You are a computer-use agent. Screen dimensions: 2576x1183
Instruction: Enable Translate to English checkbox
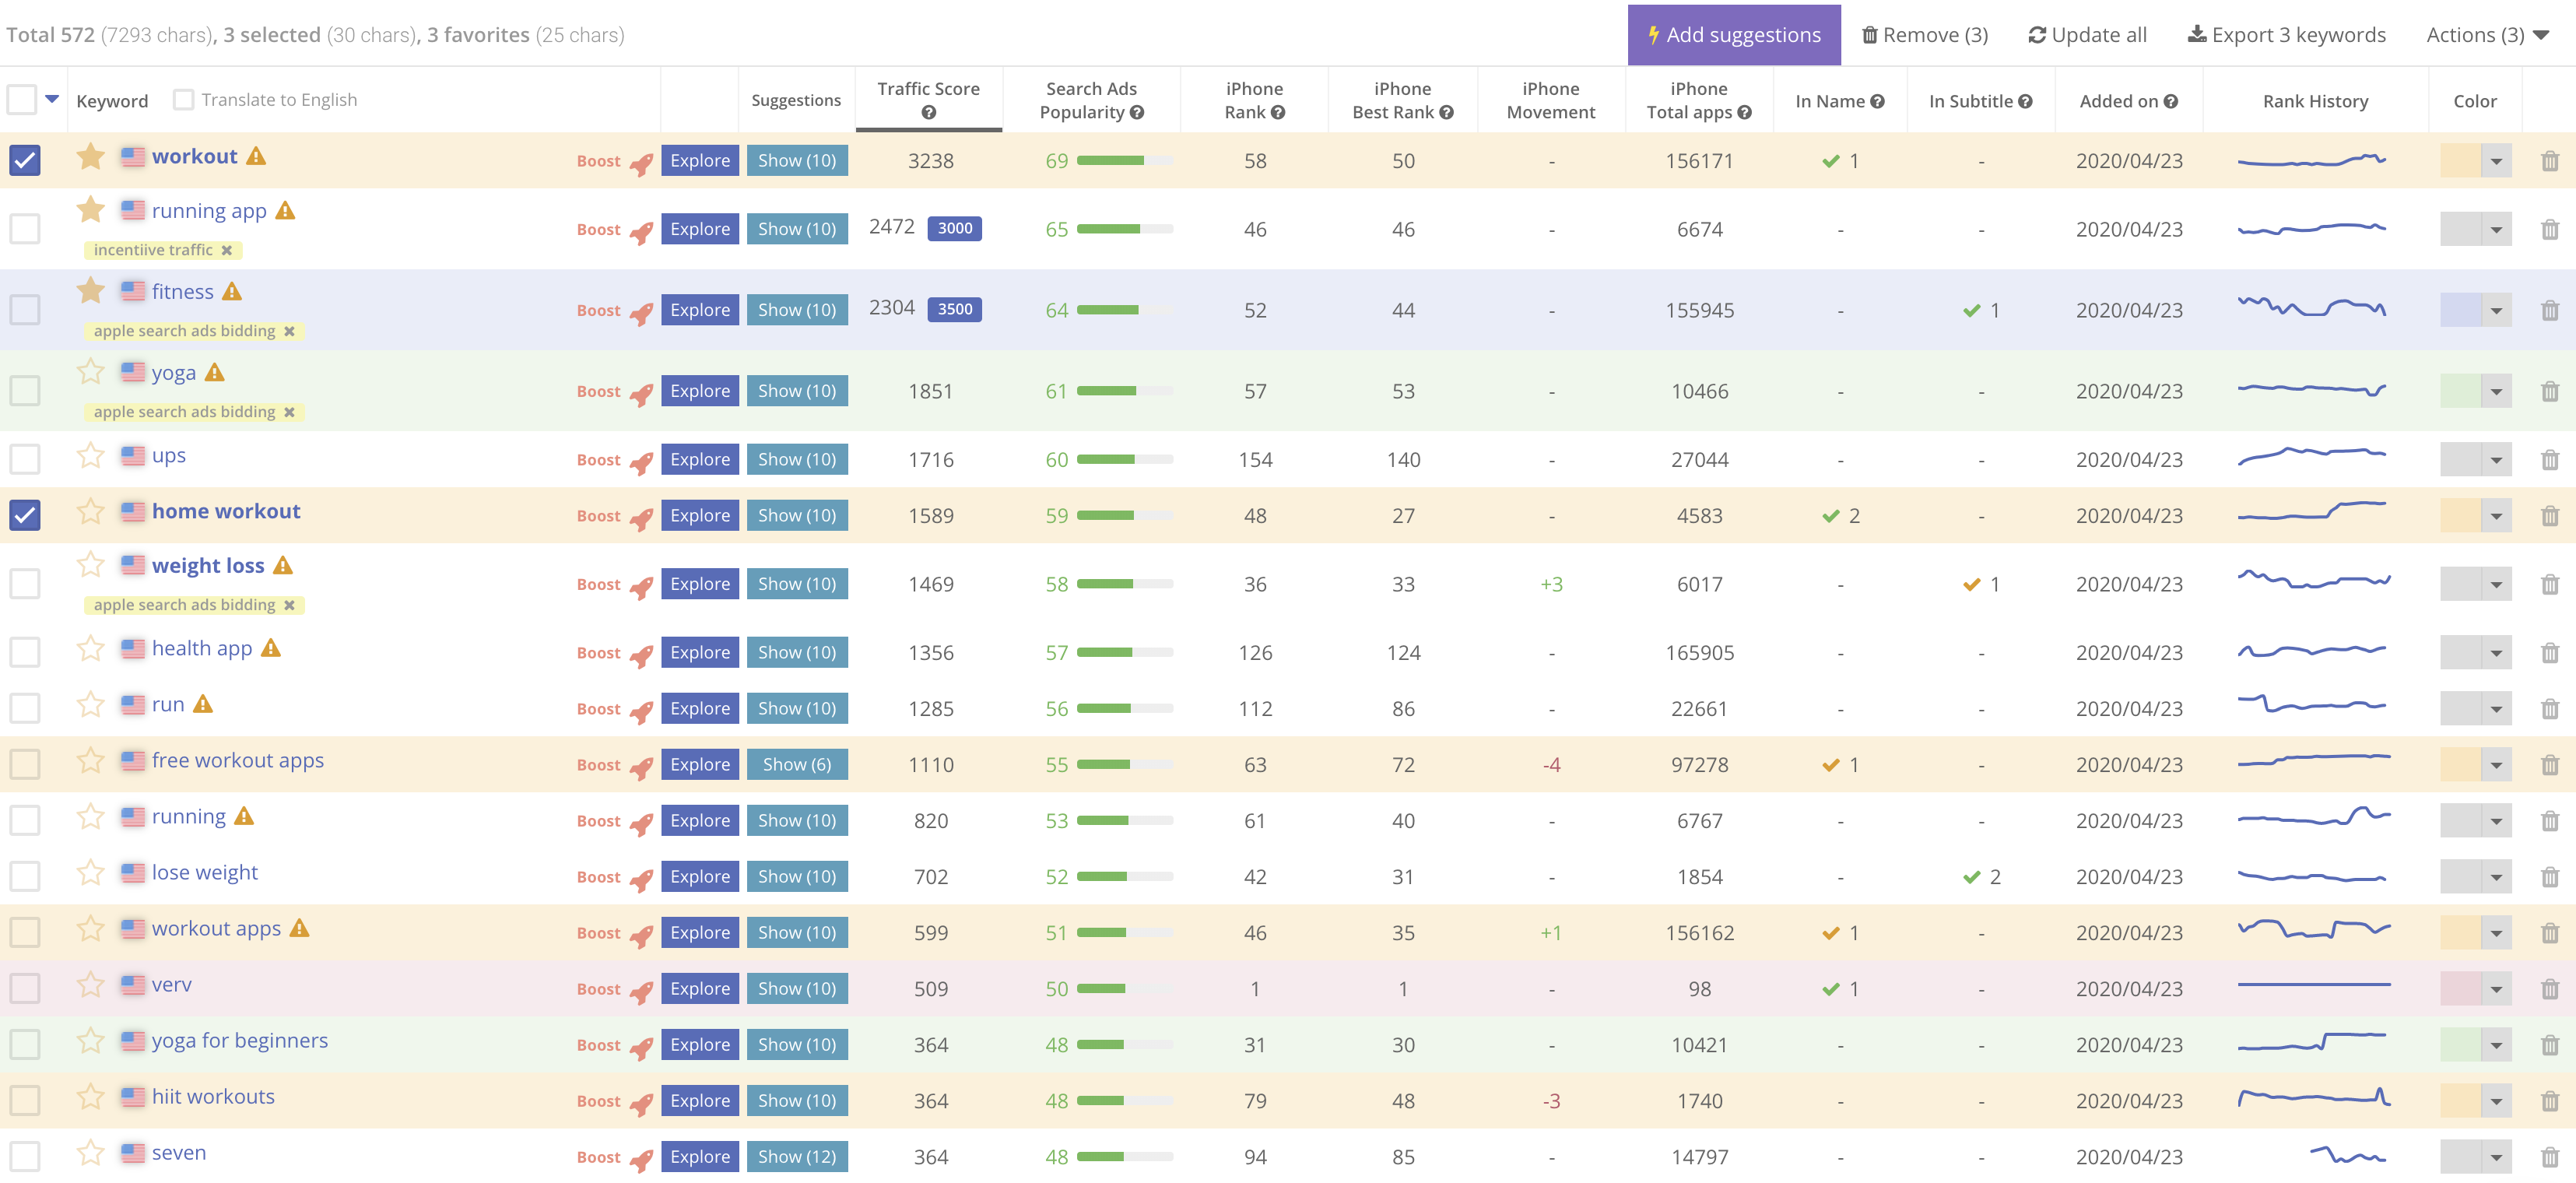tap(184, 100)
